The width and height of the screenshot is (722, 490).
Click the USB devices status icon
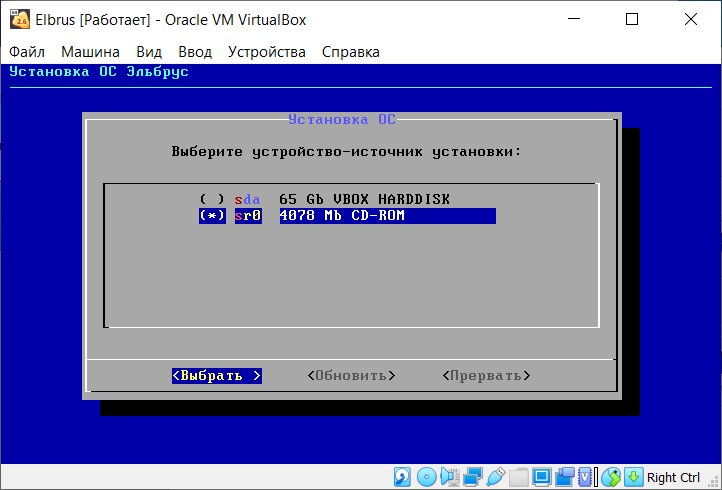point(496,477)
